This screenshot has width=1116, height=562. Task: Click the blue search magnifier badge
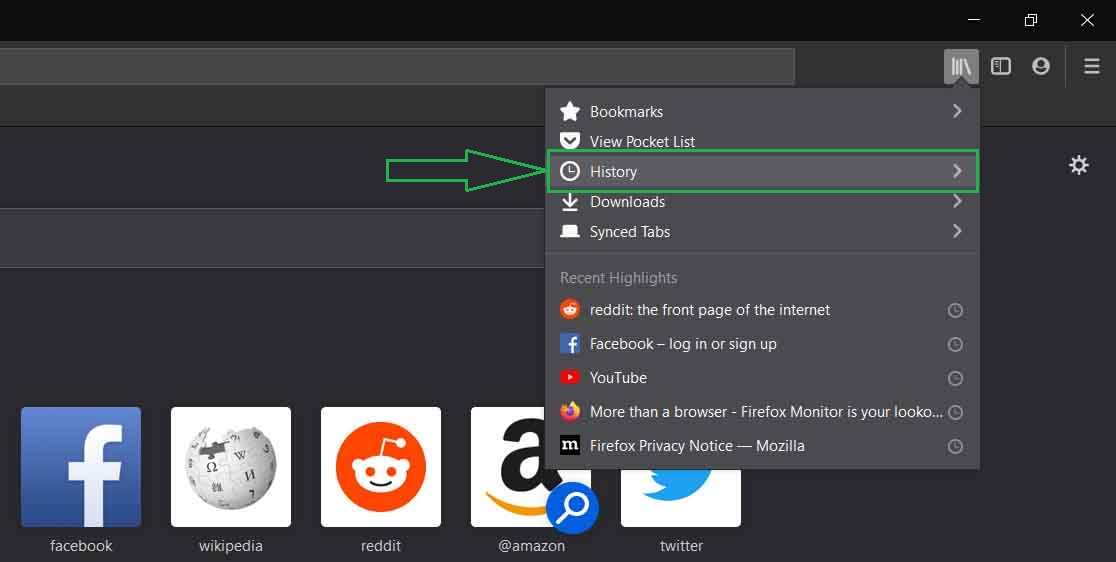click(572, 508)
